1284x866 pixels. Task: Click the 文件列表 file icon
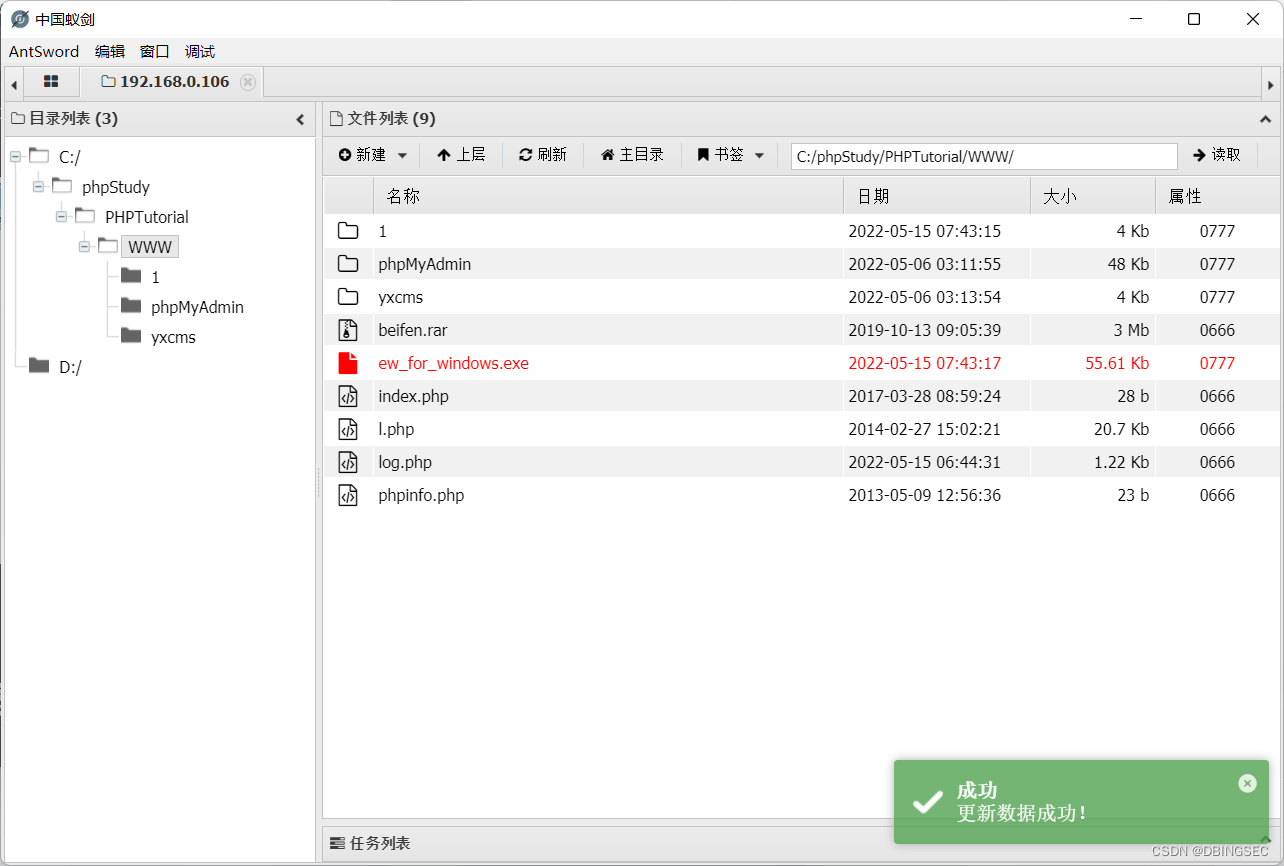pos(336,119)
